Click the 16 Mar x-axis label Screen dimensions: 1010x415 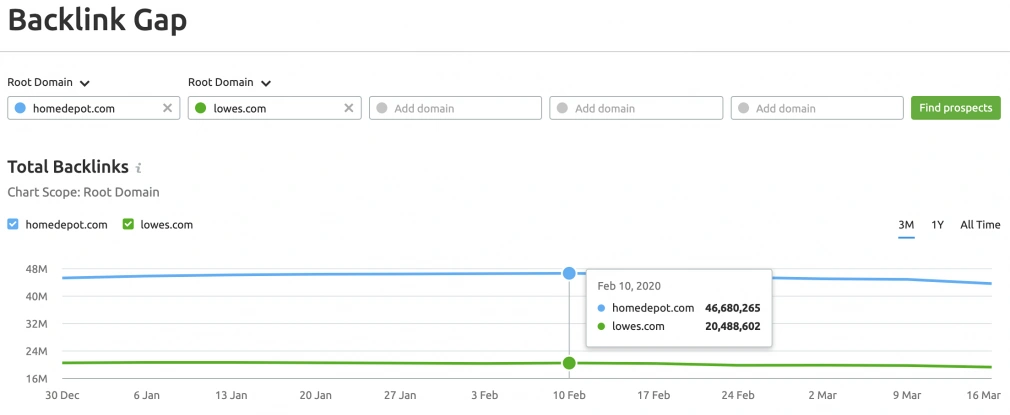[x=983, y=394]
